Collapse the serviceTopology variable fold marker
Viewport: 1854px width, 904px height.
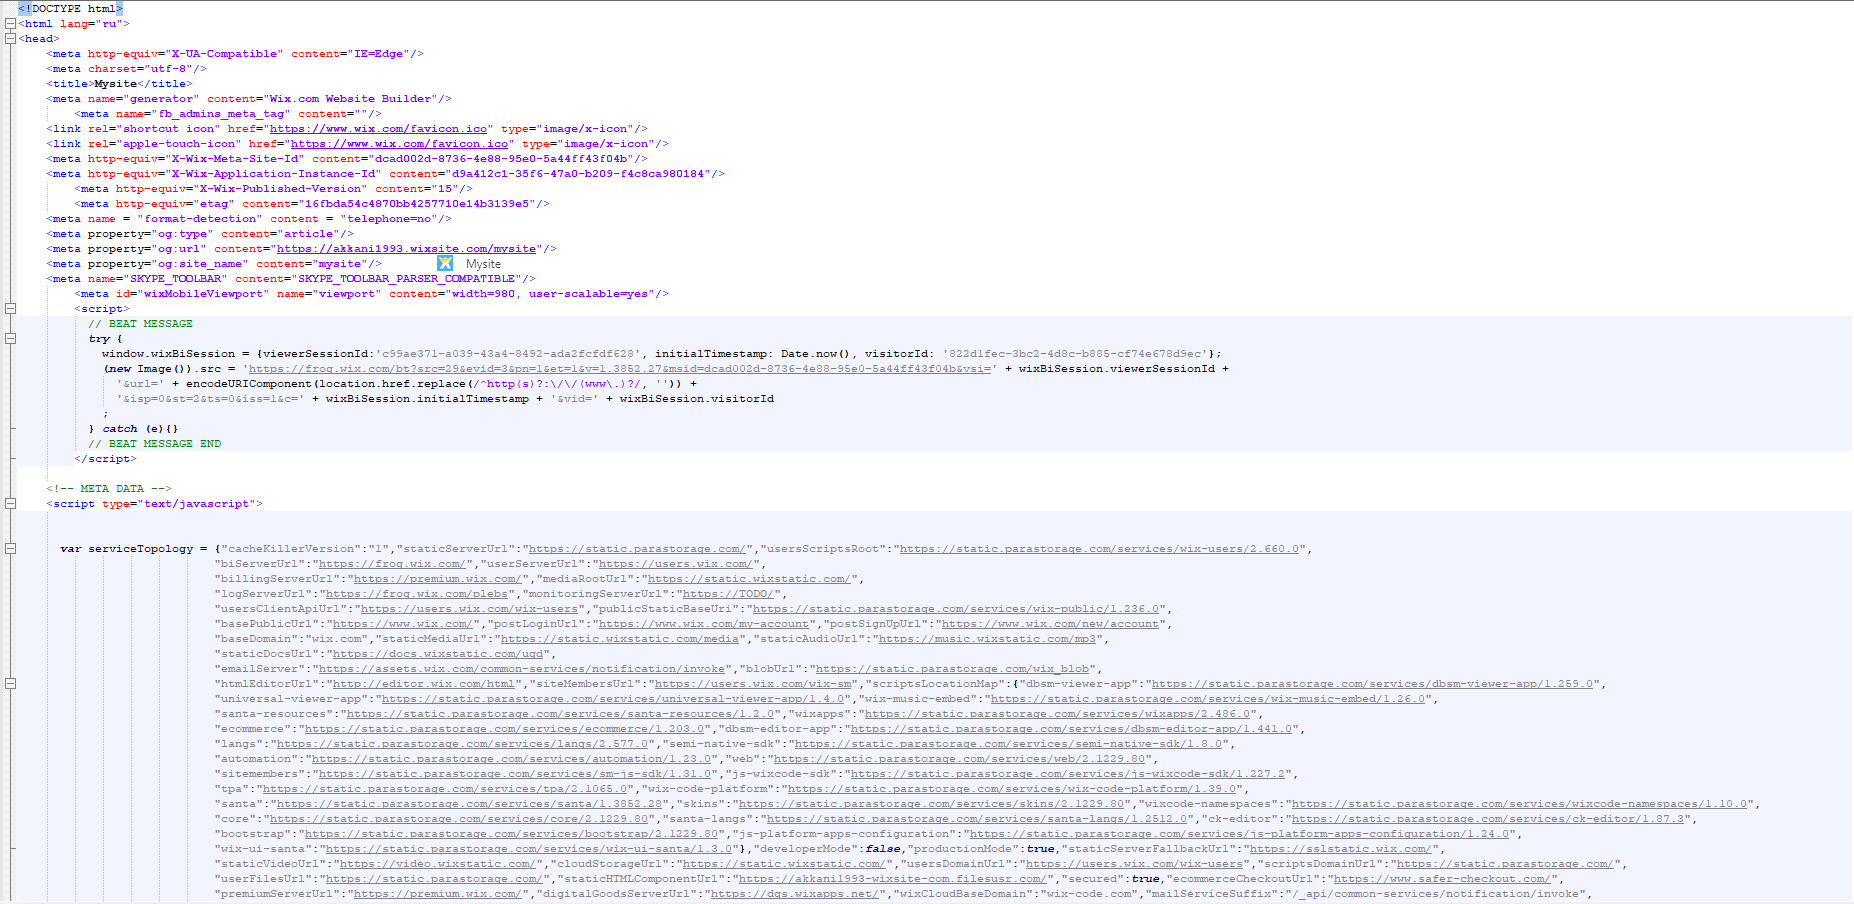[x=10, y=549]
